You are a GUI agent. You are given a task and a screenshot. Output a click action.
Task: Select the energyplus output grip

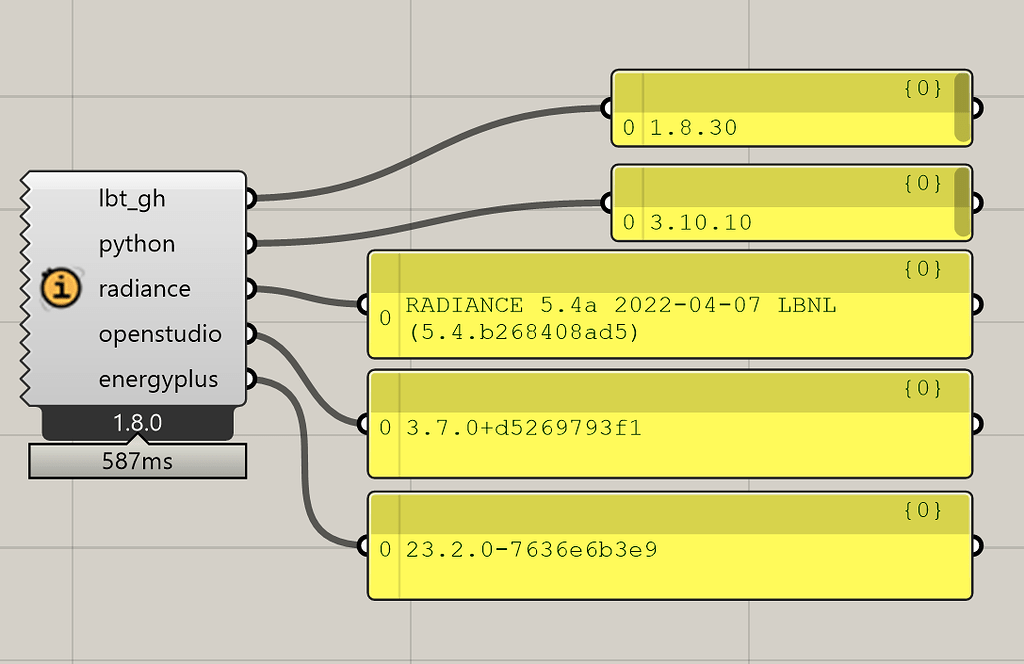[x=251, y=378]
